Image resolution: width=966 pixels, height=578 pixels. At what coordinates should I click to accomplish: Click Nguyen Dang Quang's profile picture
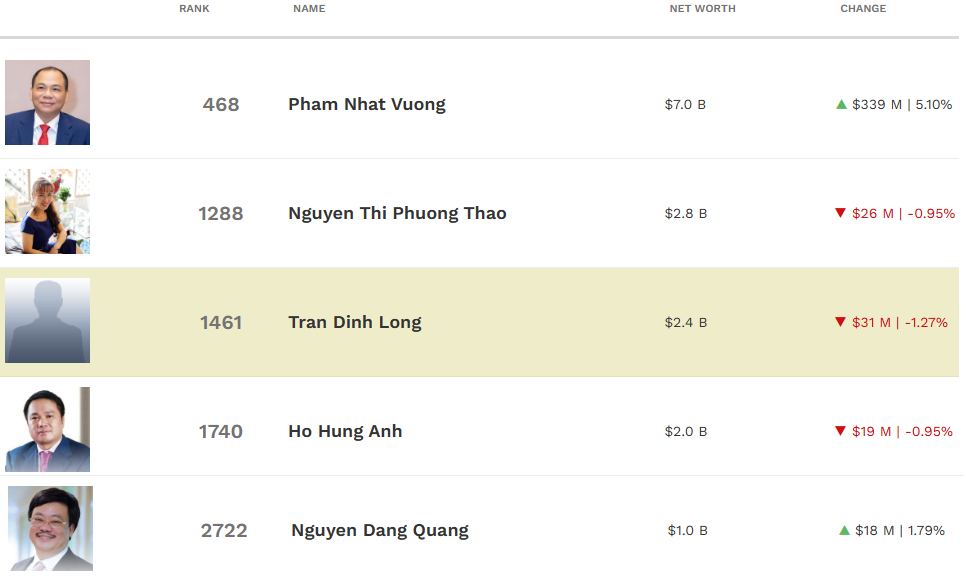[x=50, y=529]
